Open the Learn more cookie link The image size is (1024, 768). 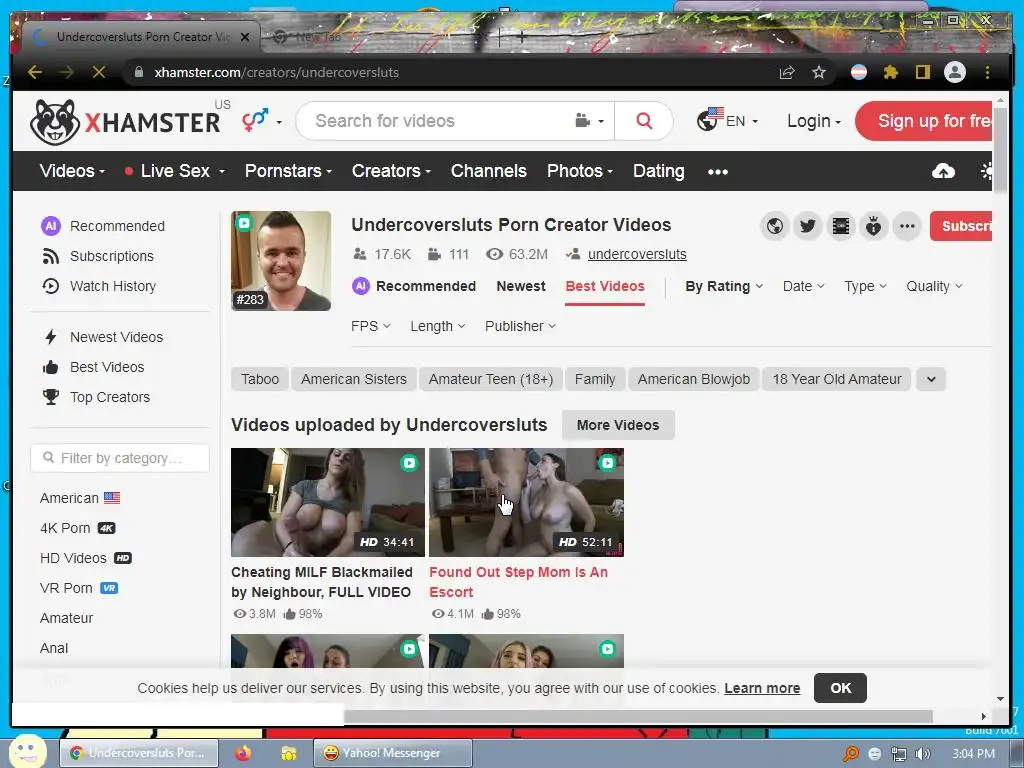point(761,688)
